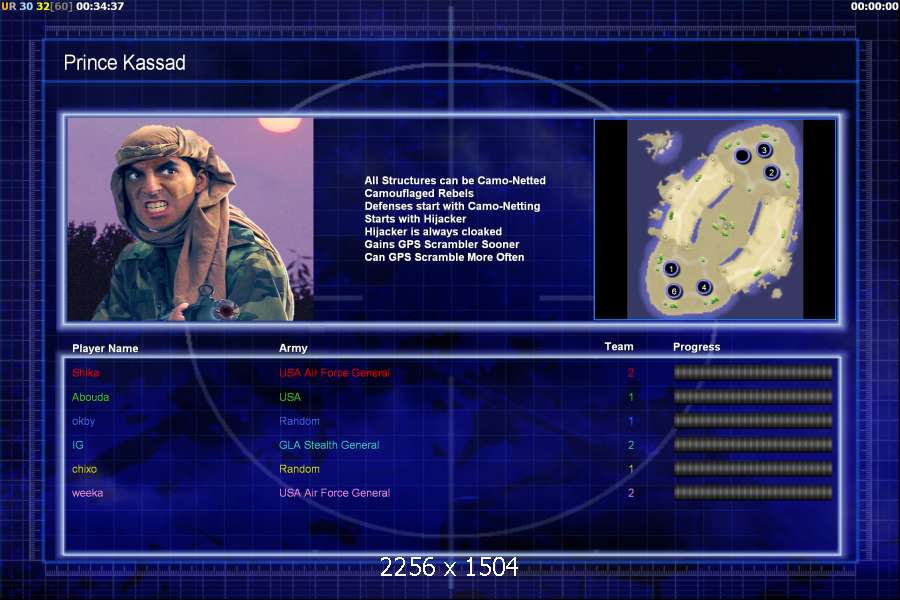Image resolution: width=900 pixels, height=600 pixels.
Task: Click okby's team number 1
Action: (x=631, y=421)
